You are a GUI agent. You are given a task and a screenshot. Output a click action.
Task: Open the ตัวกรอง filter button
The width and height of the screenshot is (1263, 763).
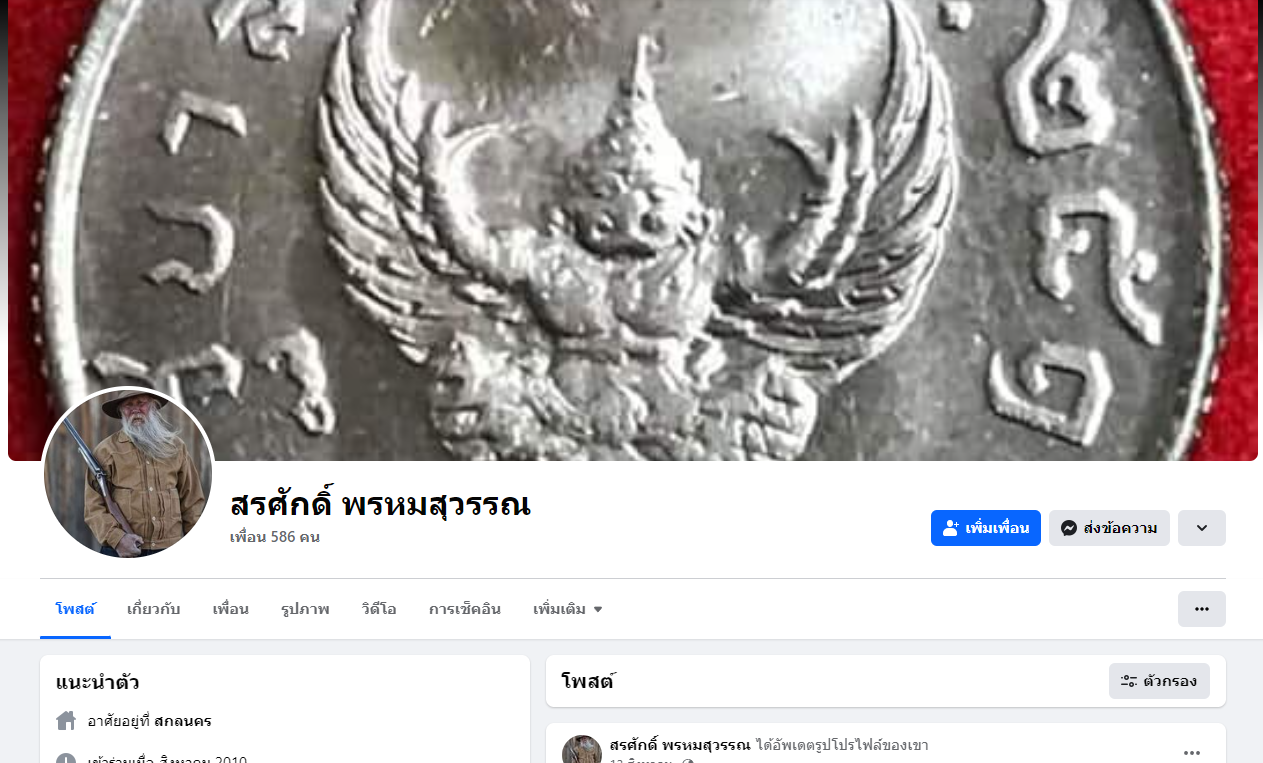[x=1159, y=681]
